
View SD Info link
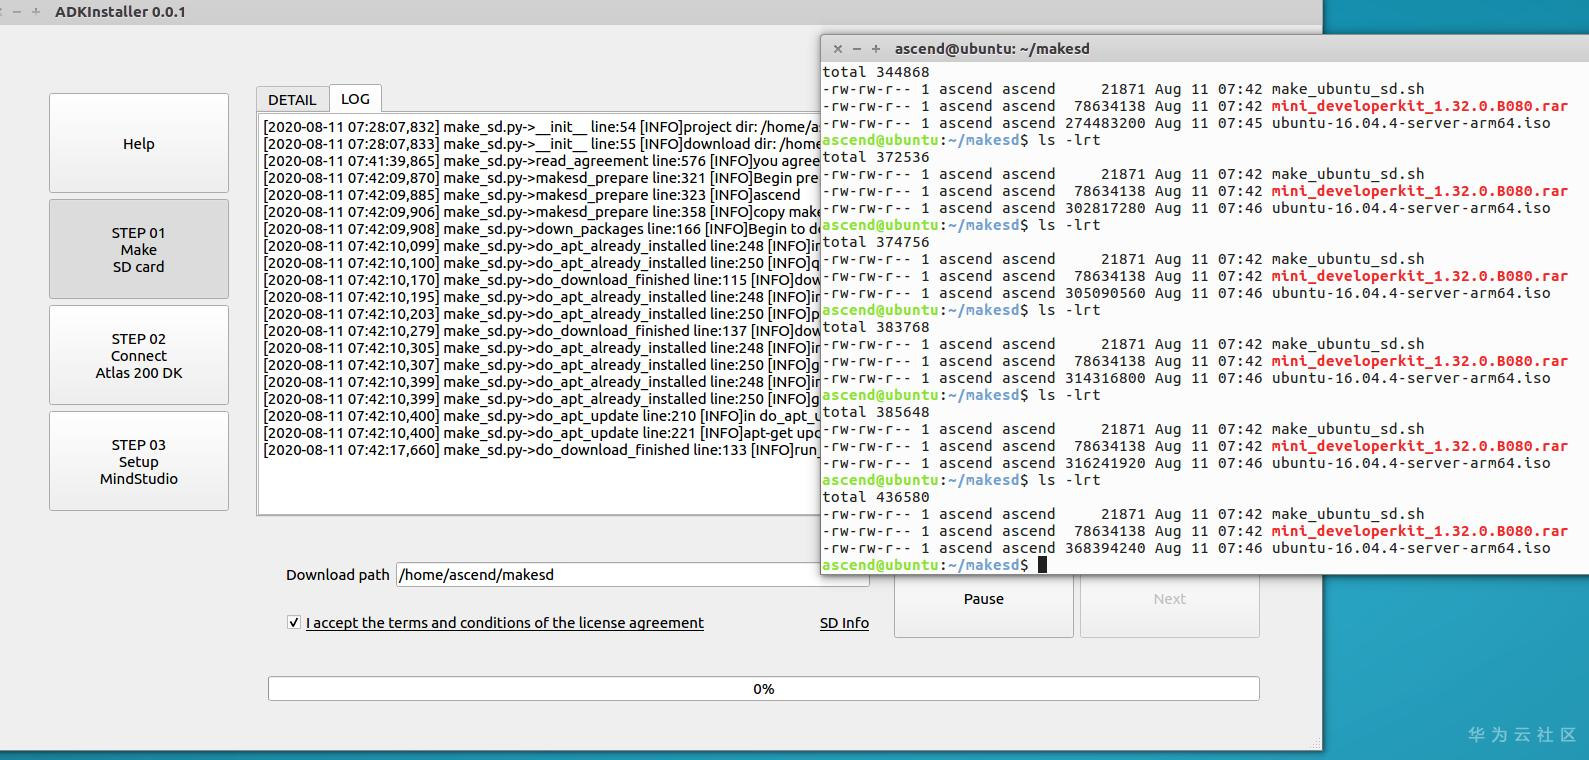844,622
